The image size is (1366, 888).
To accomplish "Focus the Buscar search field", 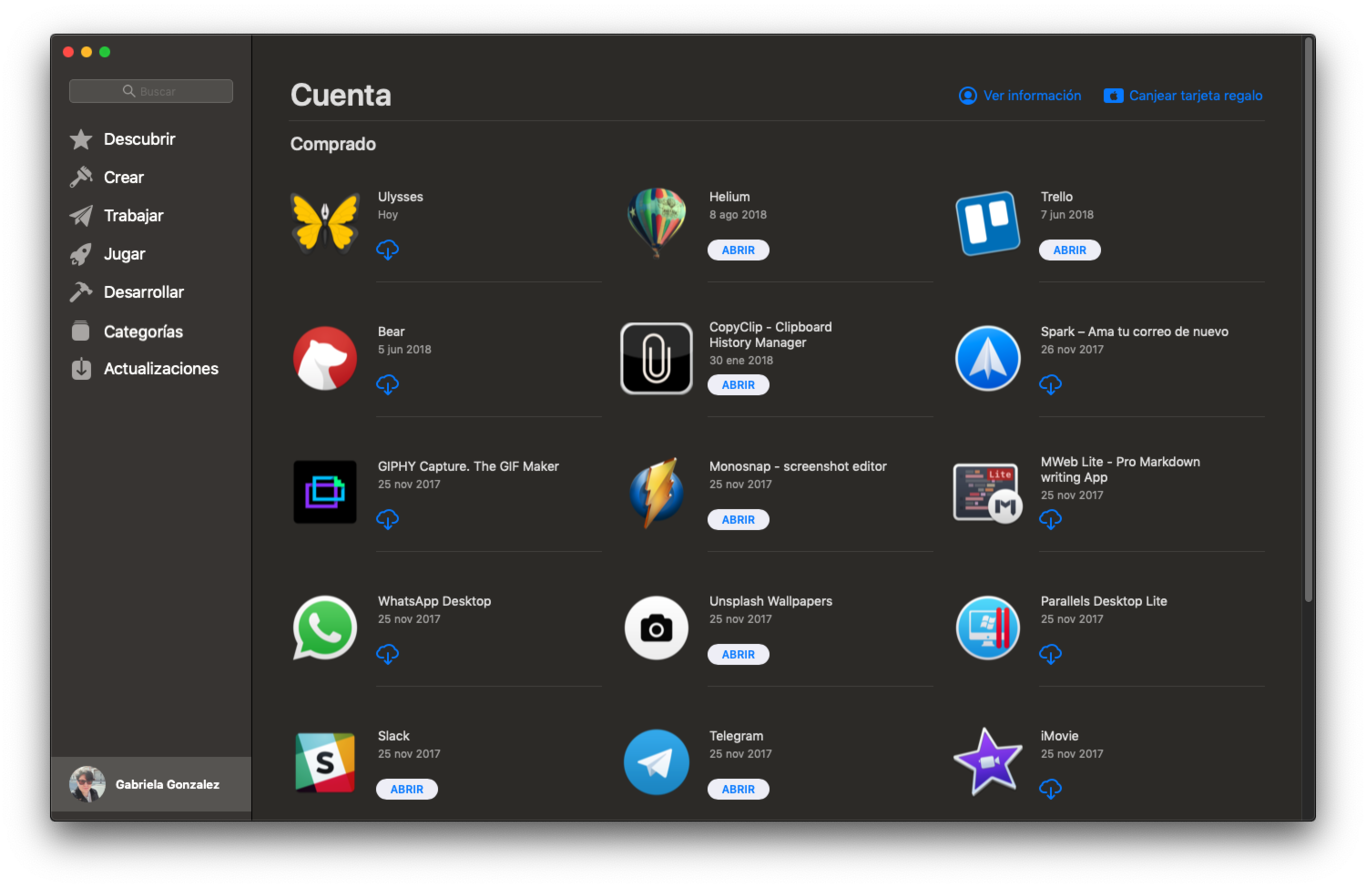I will pyautogui.click(x=151, y=91).
